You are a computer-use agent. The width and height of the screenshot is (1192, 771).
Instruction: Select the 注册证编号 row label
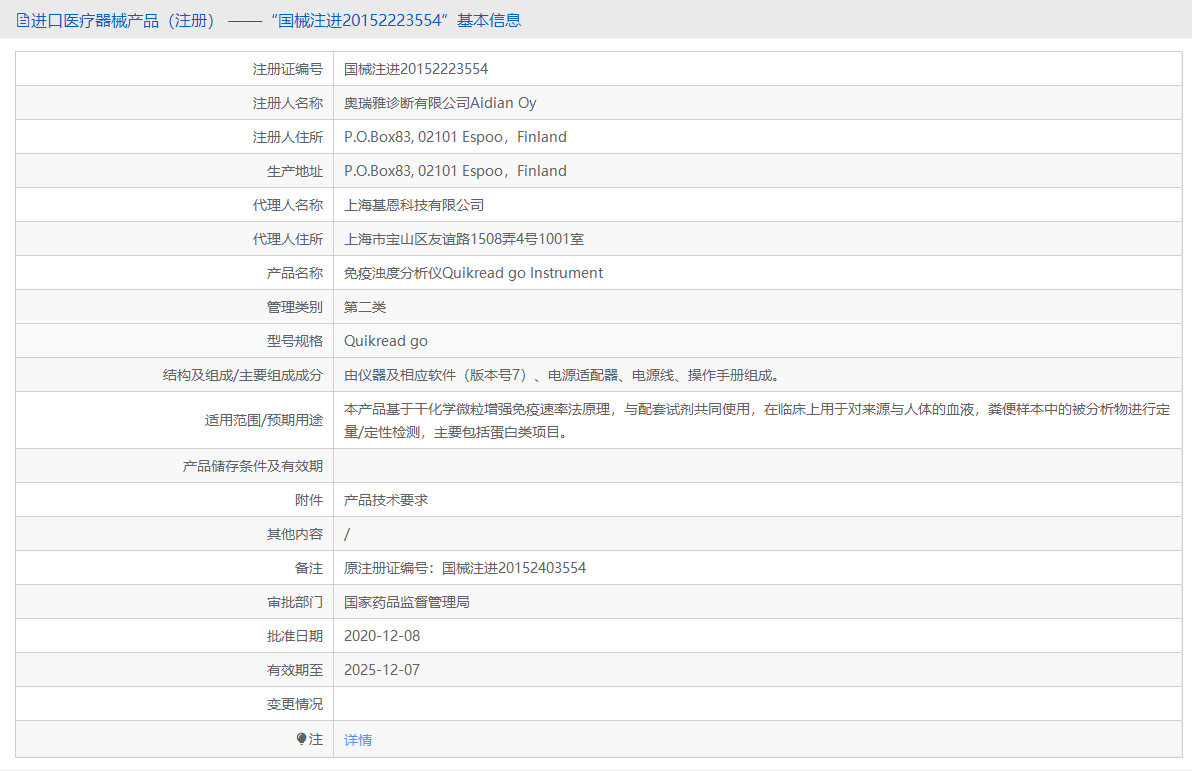[x=287, y=68]
